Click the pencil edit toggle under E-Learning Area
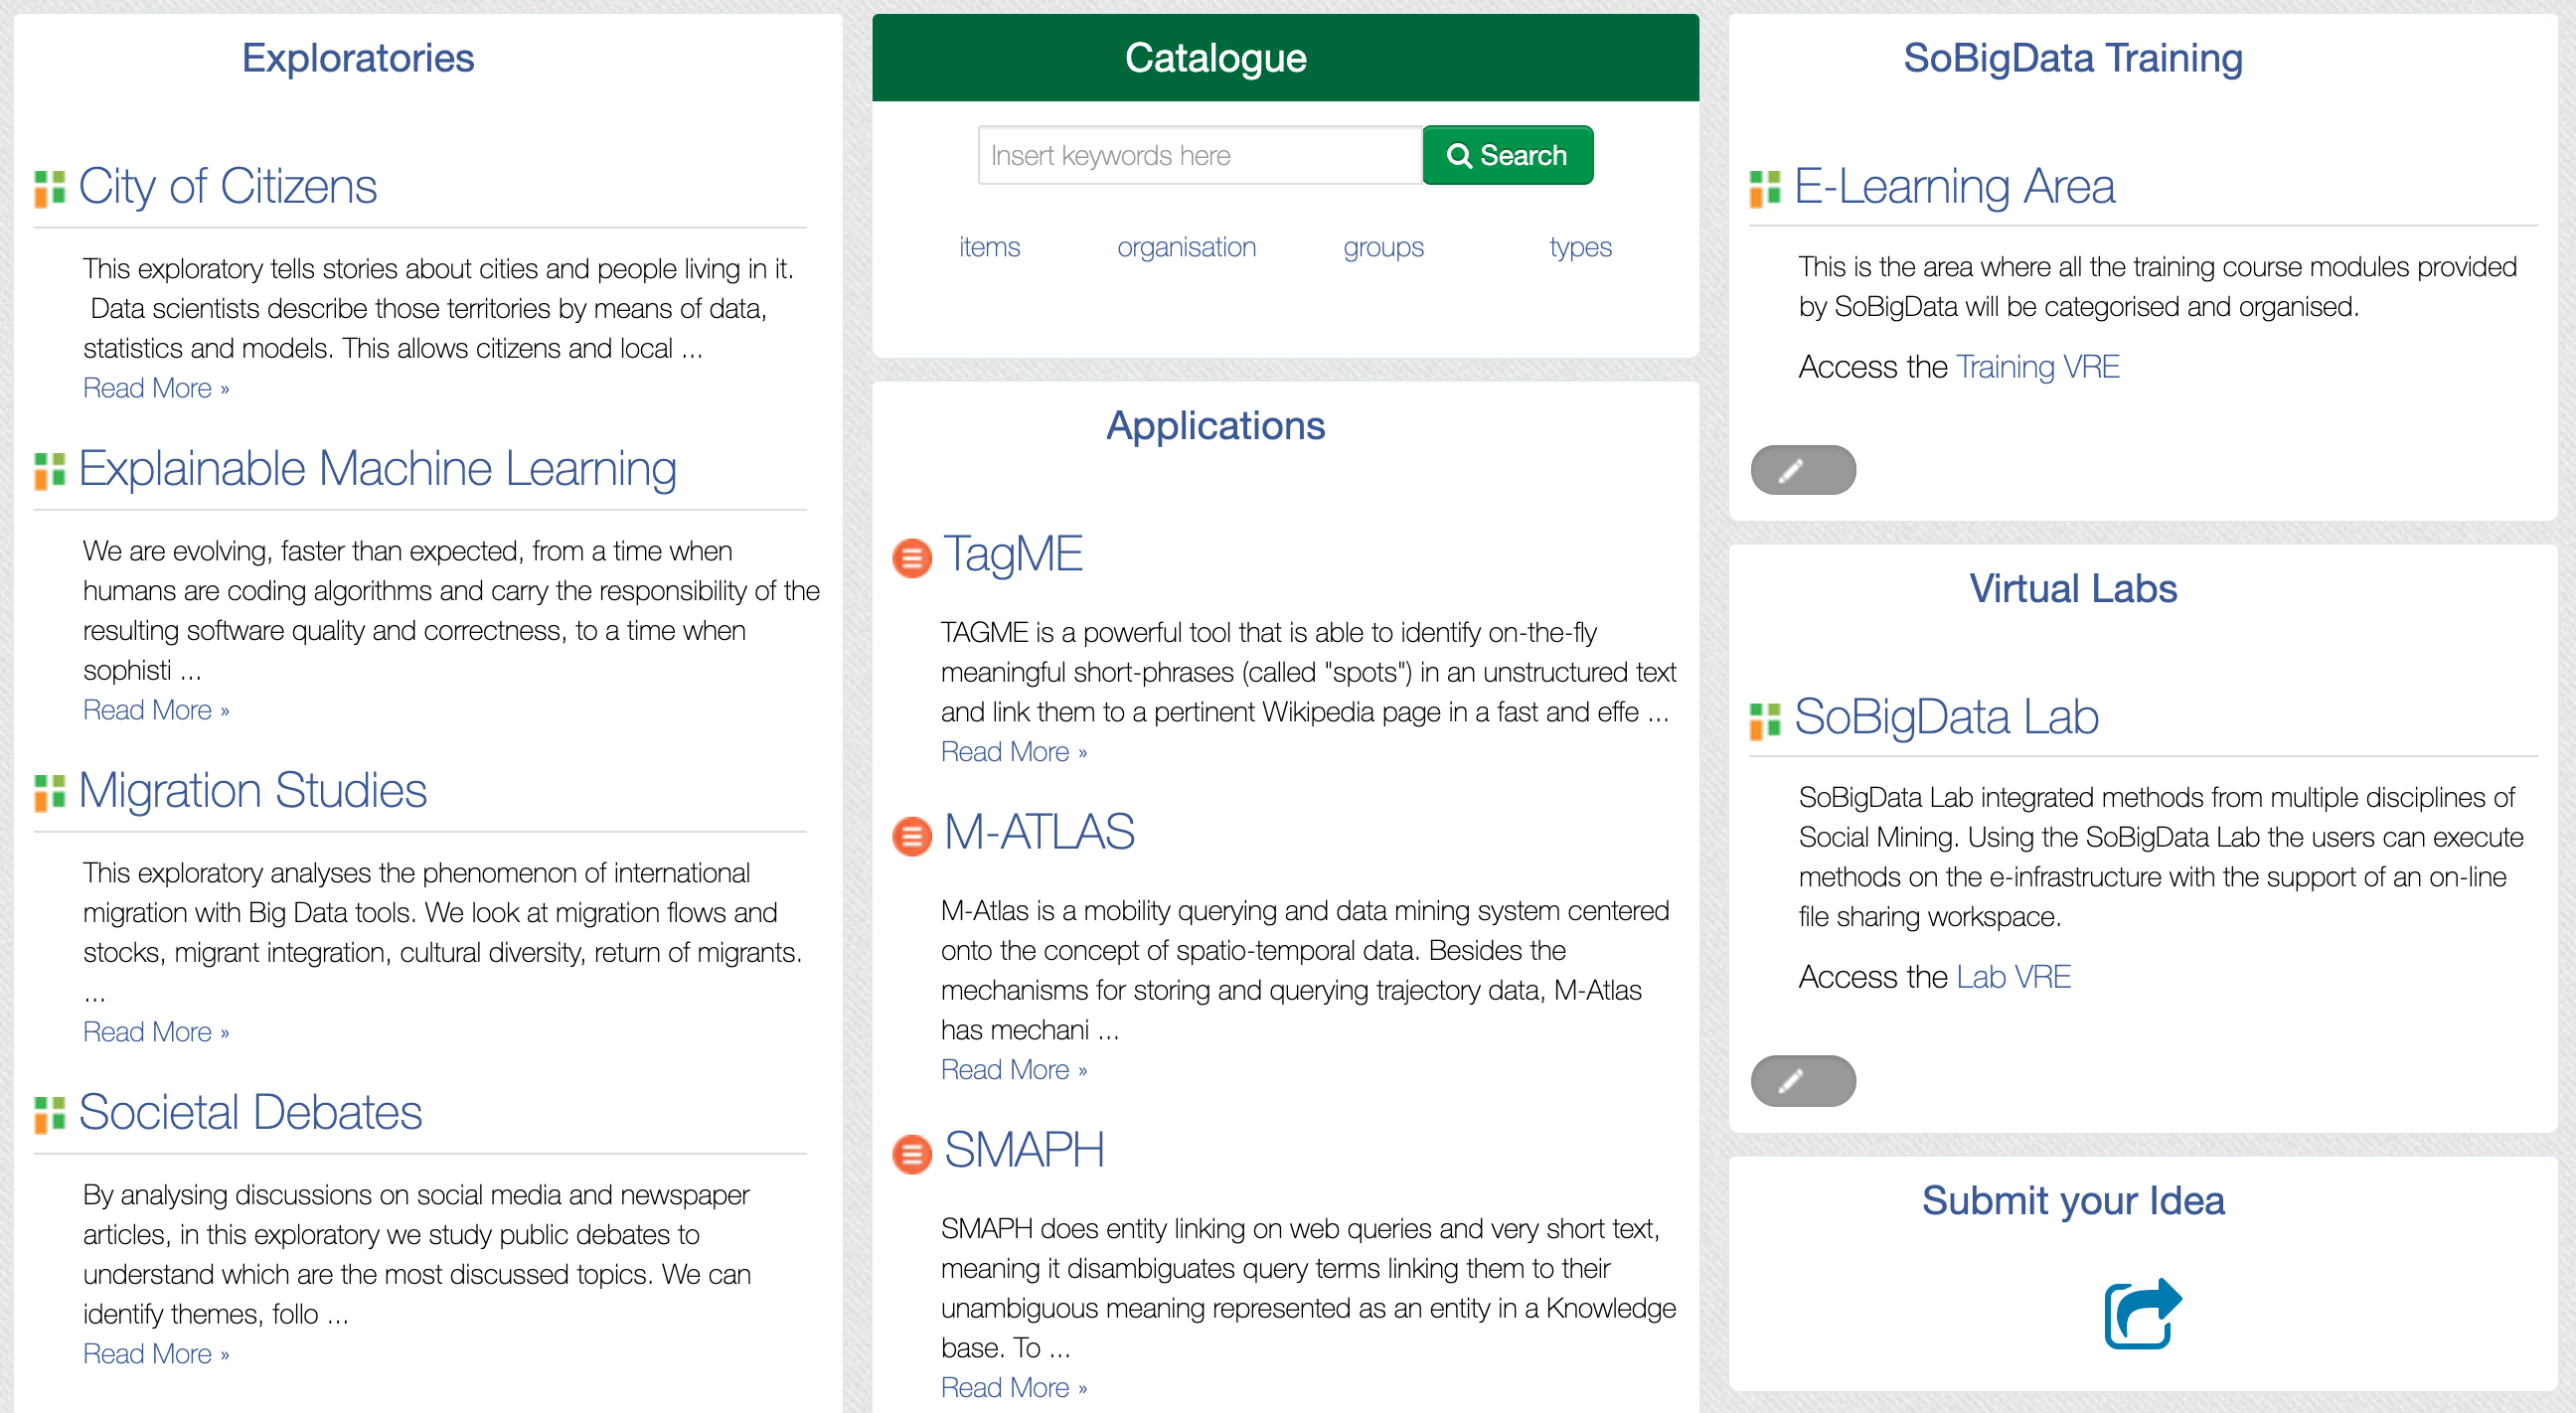2576x1413 pixels. (x=1802, y=470)
